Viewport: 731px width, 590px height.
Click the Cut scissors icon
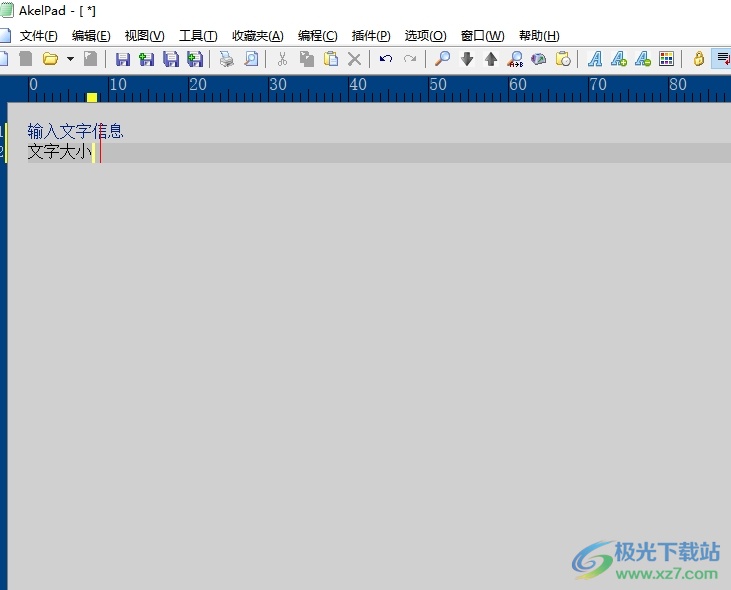tap(282, 59)
